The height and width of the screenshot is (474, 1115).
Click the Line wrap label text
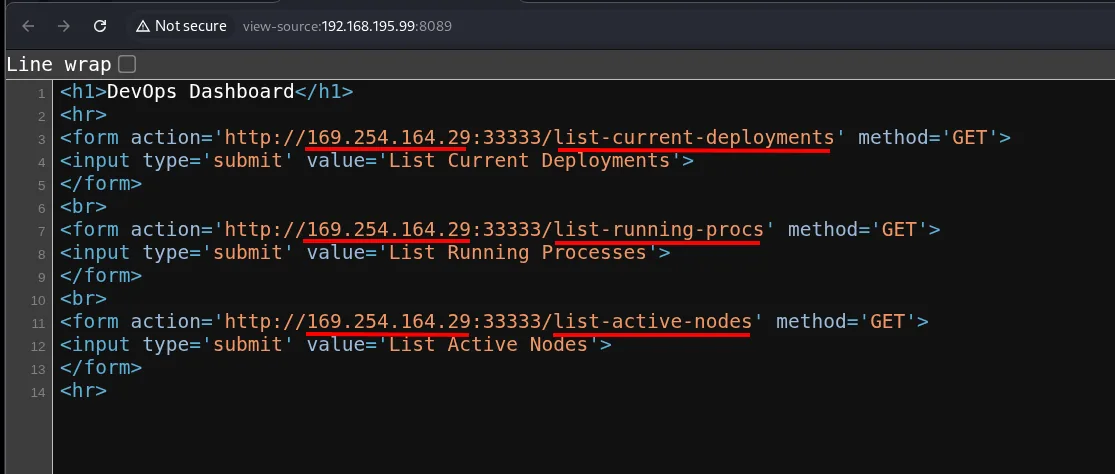click(59, 65)
